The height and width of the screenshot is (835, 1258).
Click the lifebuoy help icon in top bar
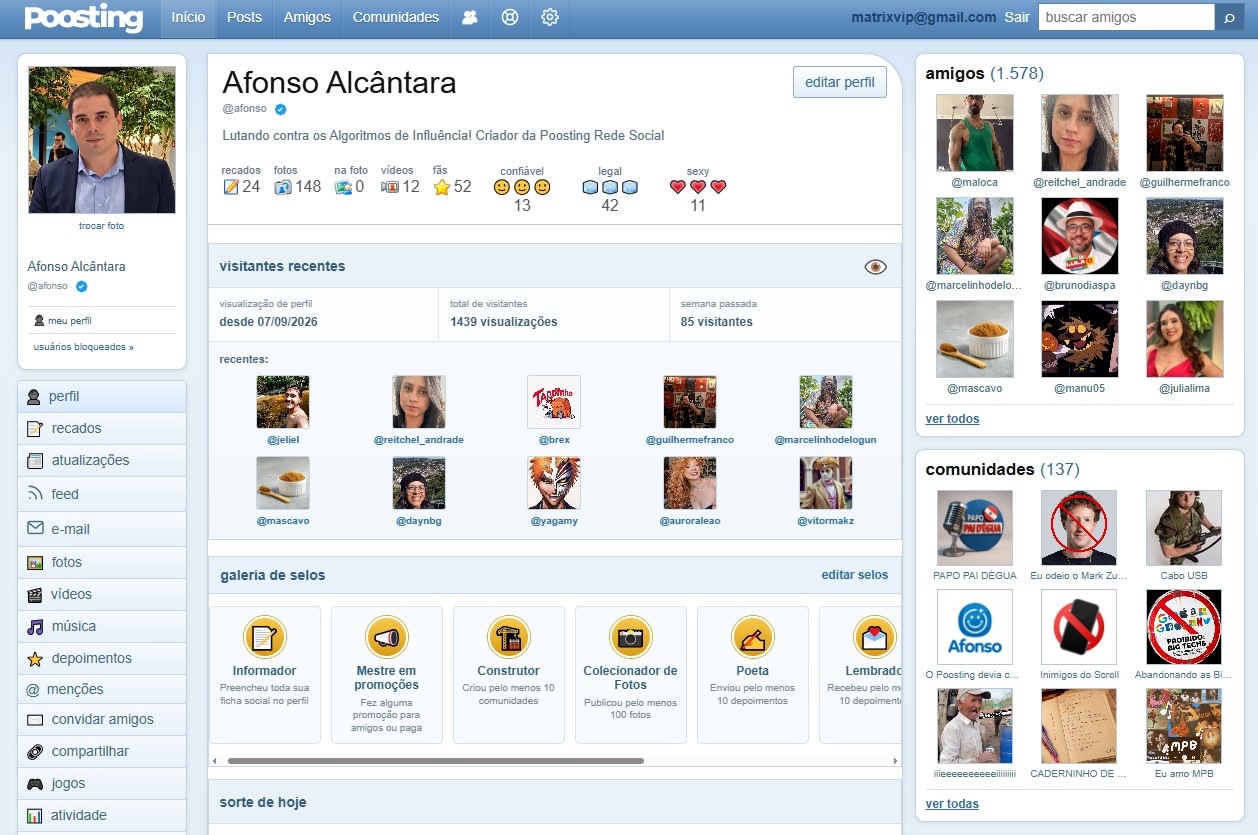[510, 17]
